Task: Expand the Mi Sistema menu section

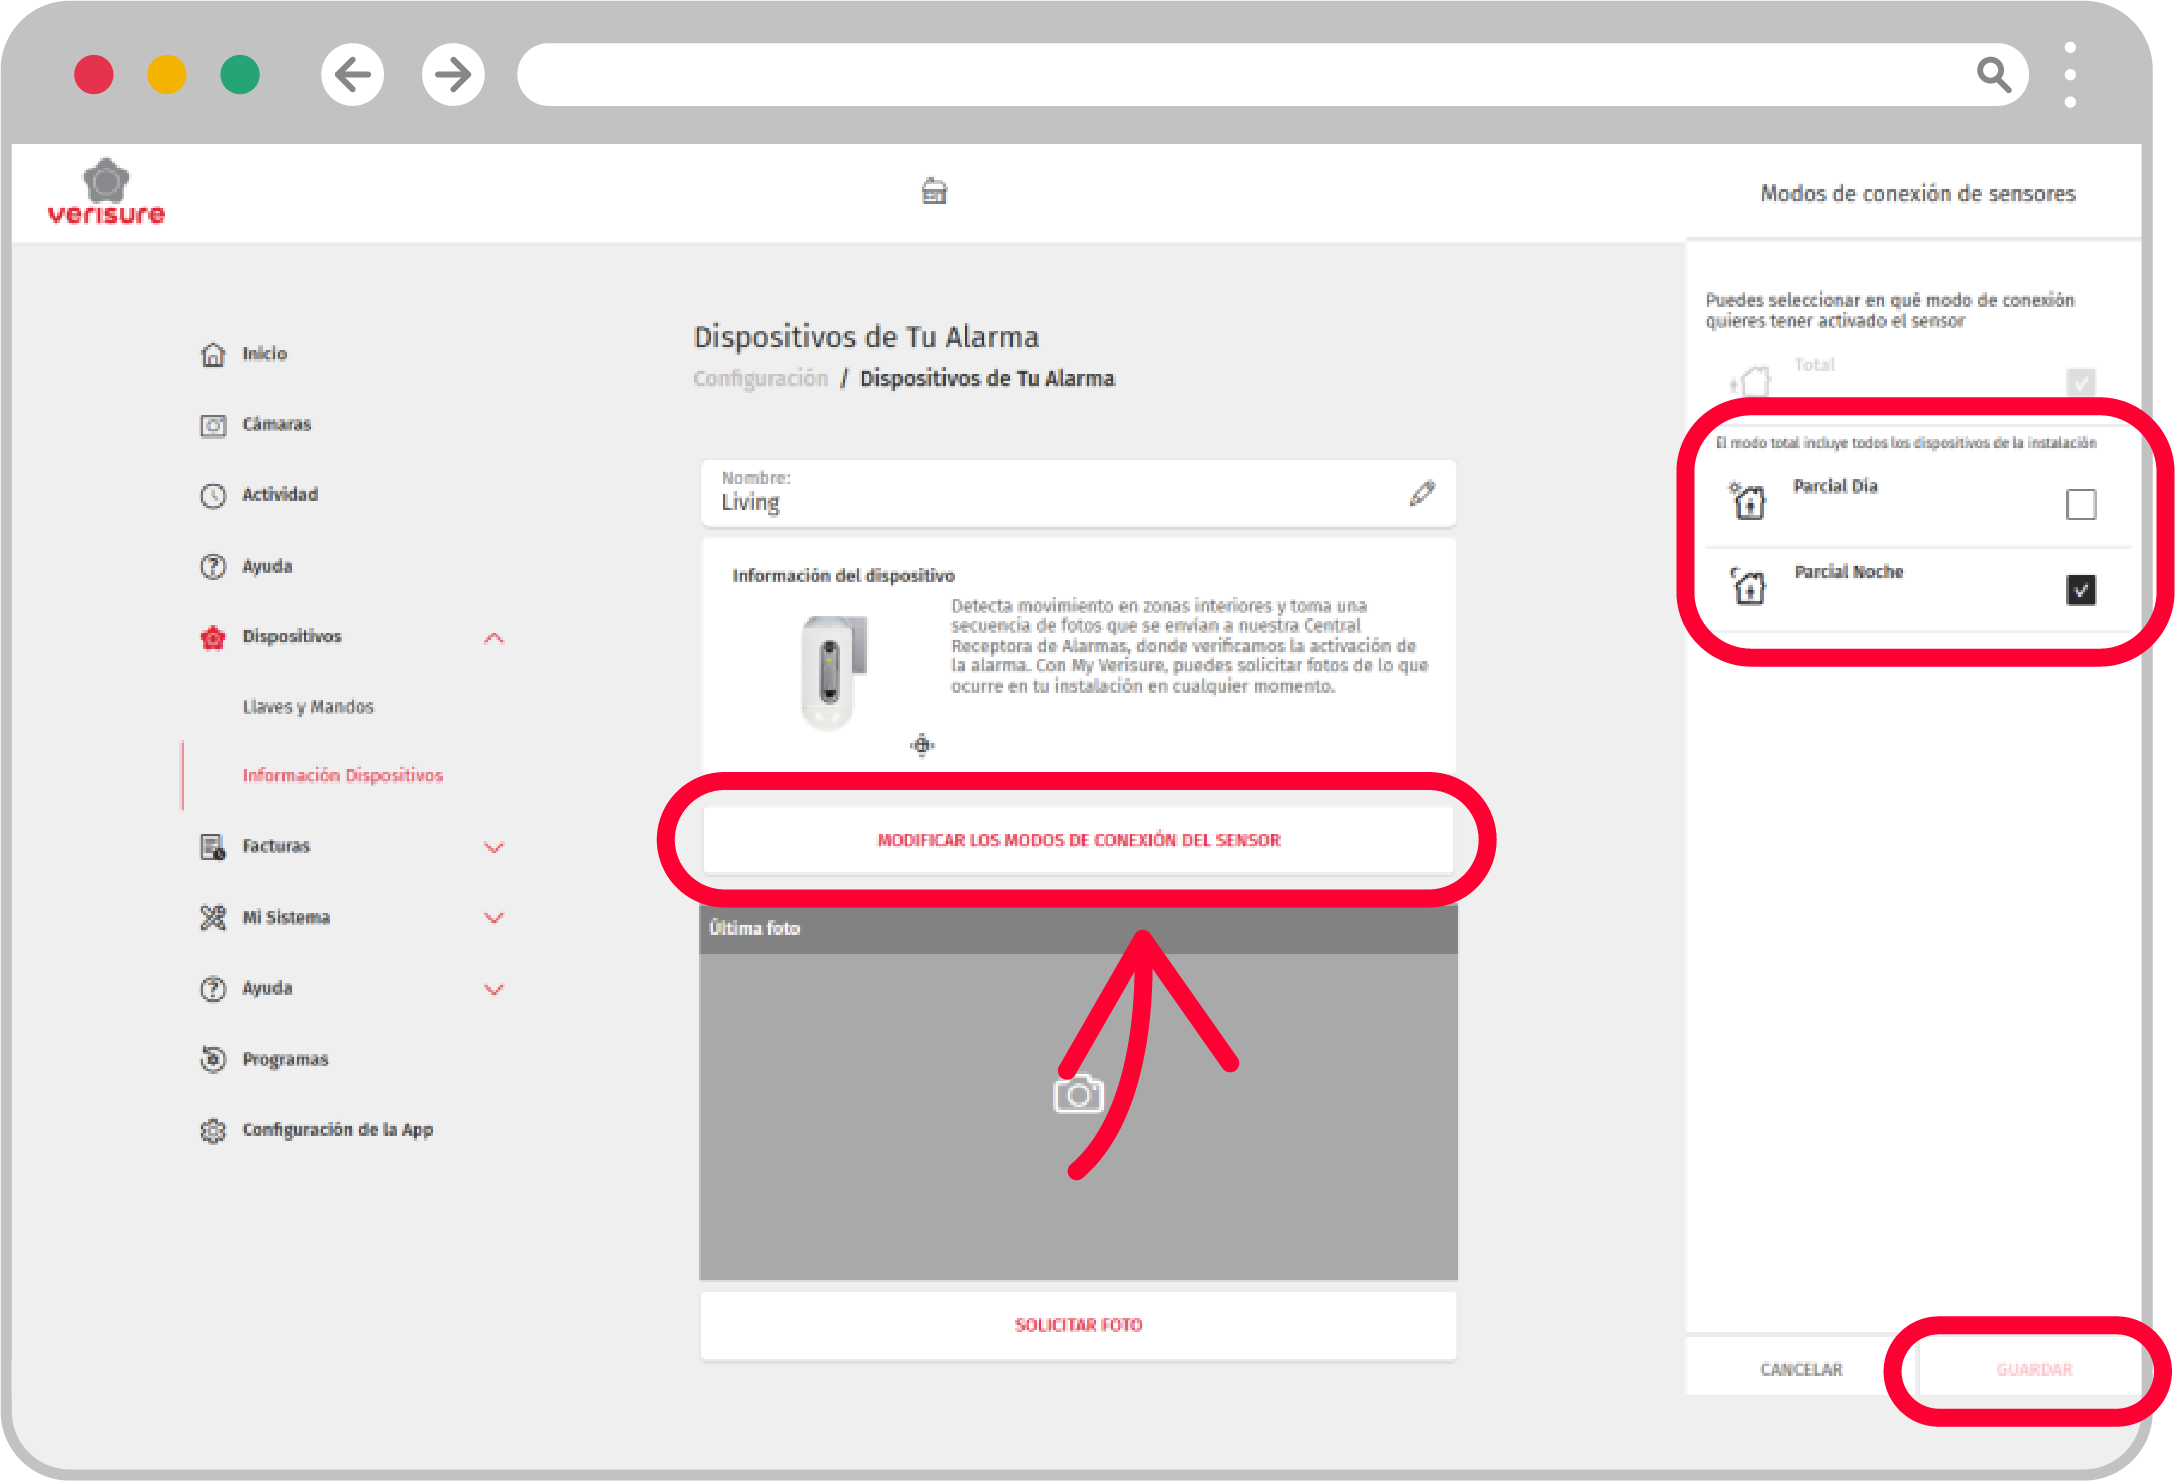Action: click(494, 918)
